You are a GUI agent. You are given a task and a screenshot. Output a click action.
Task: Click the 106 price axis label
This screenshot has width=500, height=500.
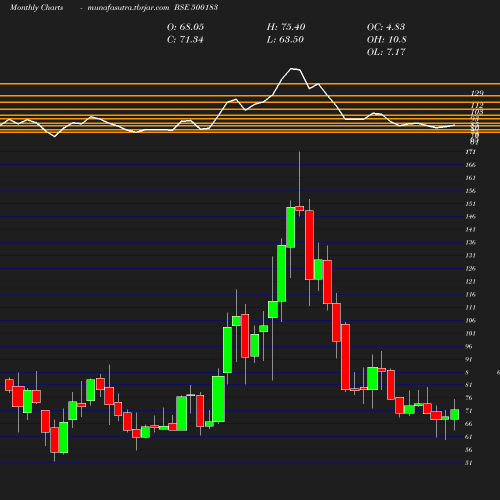click(470, 320)
